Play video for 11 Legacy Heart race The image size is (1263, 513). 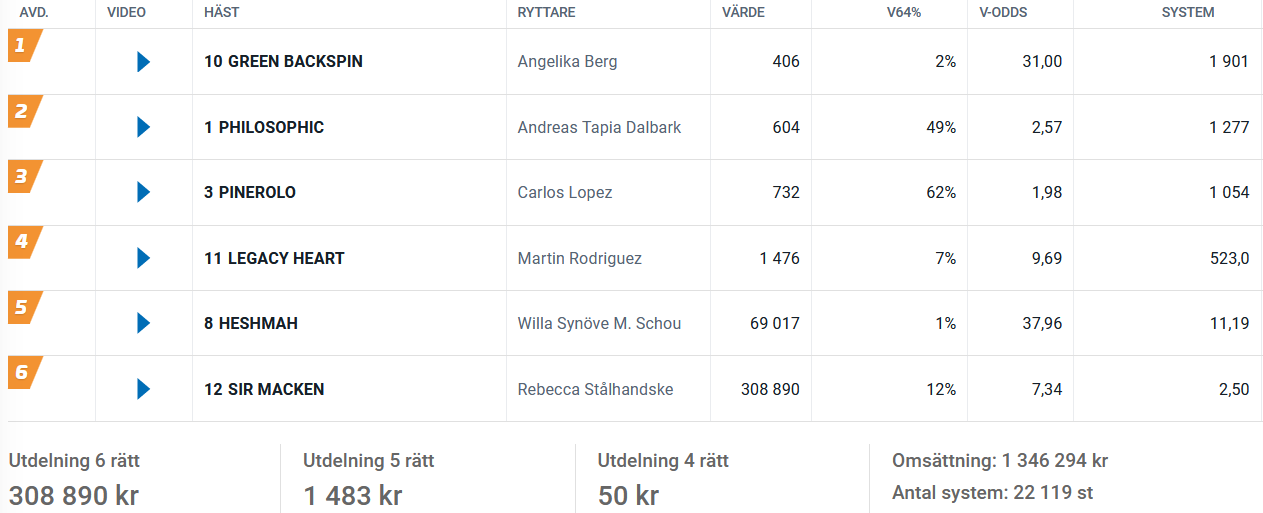coord(143,258)
